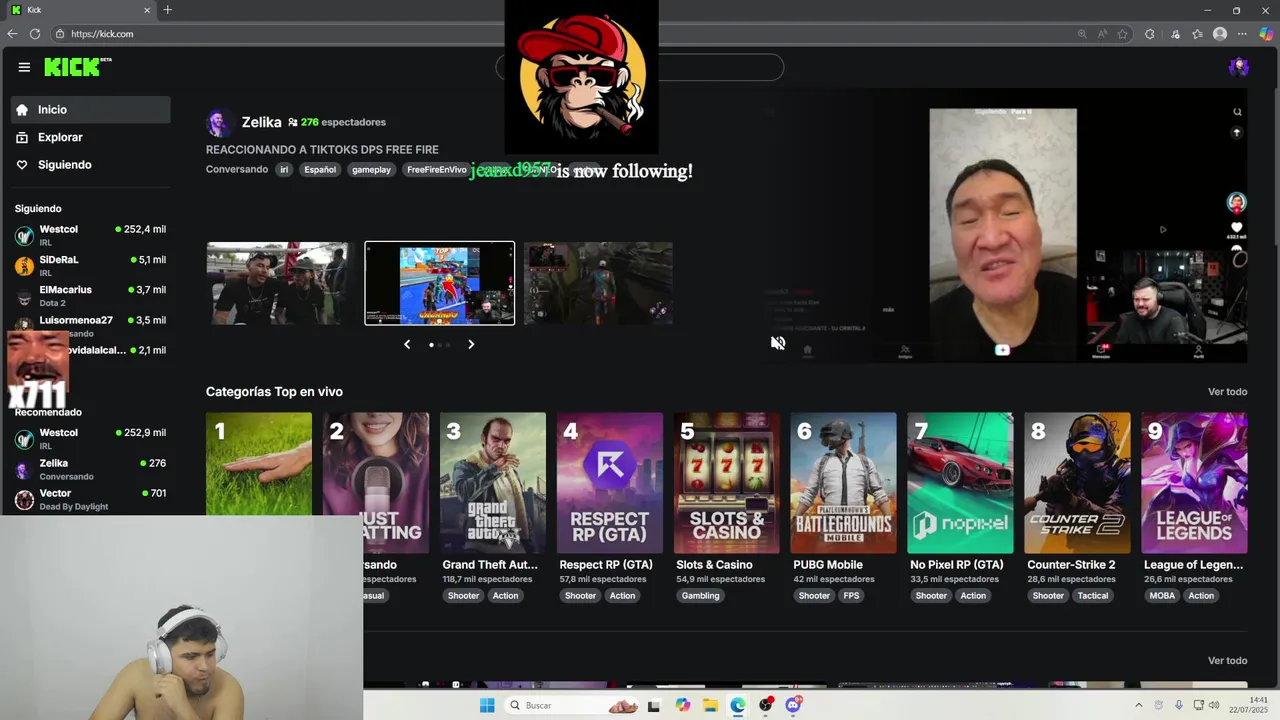Click the Zelika streamer name link
1280x720 pixels.
tap(261, 122)
